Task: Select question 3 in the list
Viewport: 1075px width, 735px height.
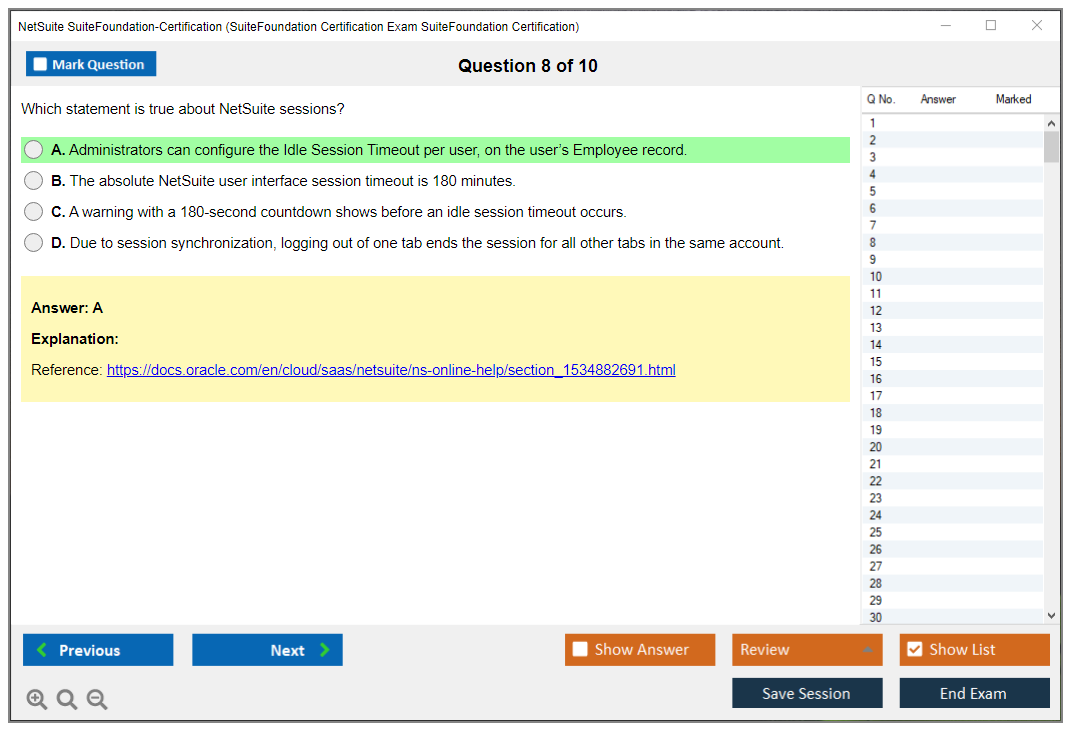Action: [x=952, y=157]
